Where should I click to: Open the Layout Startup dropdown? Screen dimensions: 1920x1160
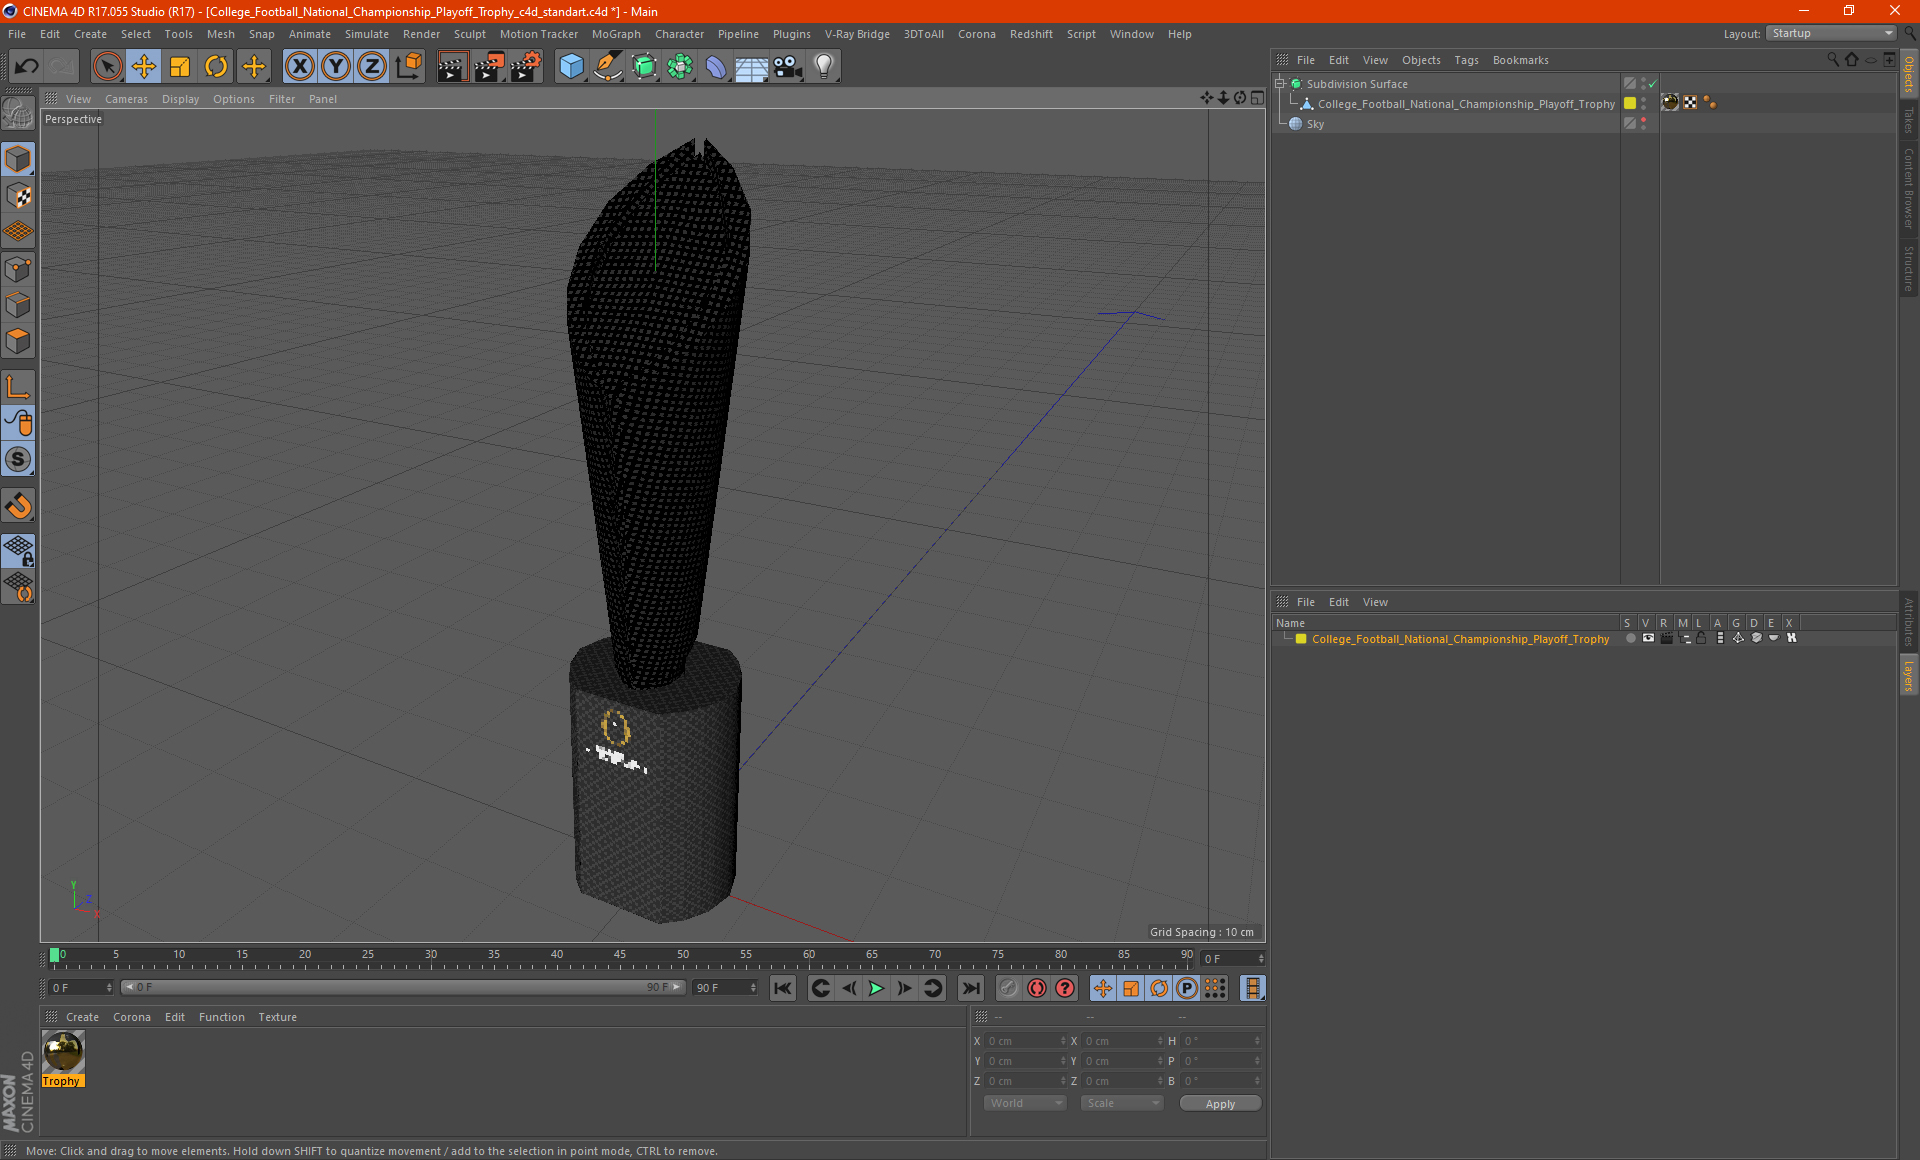click(x=1832, y=34)
